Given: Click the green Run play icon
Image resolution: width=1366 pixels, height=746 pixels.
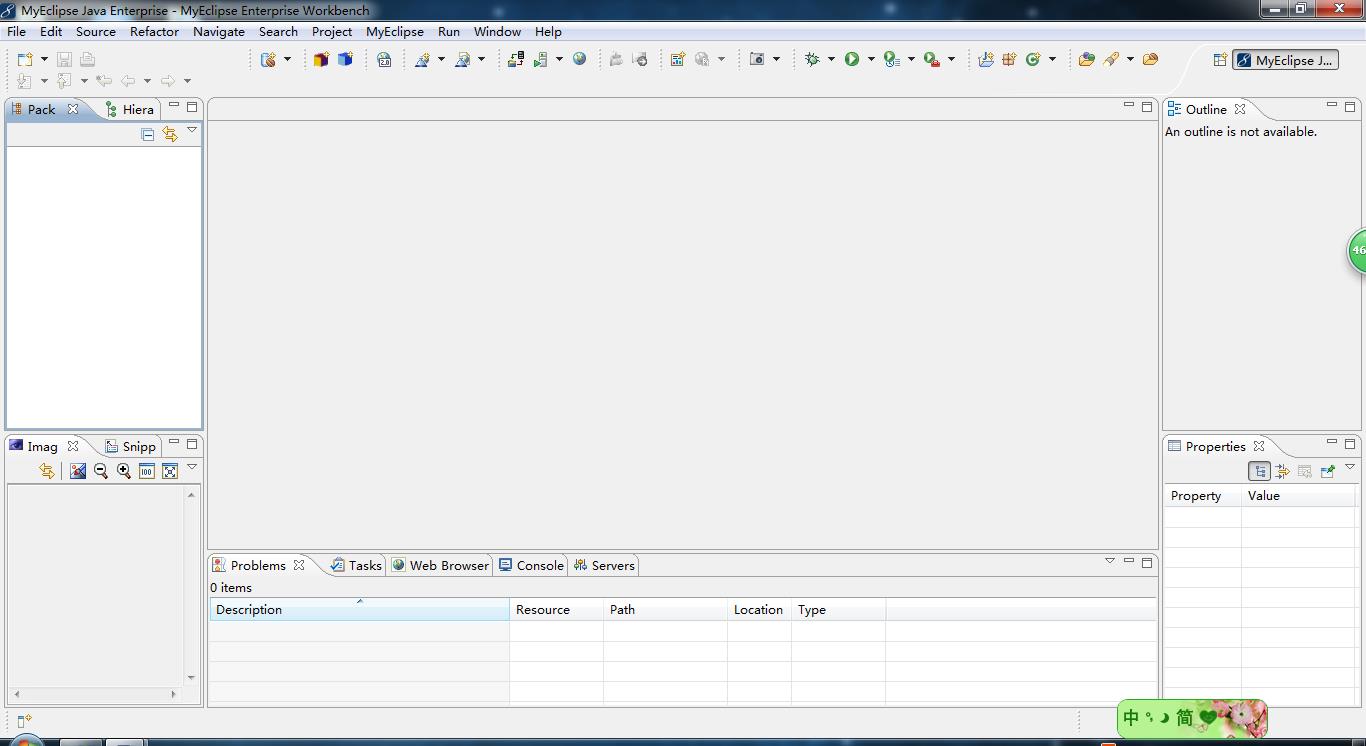Looking at the screenshot, I should pyautogui.click(x=852, y=60).
